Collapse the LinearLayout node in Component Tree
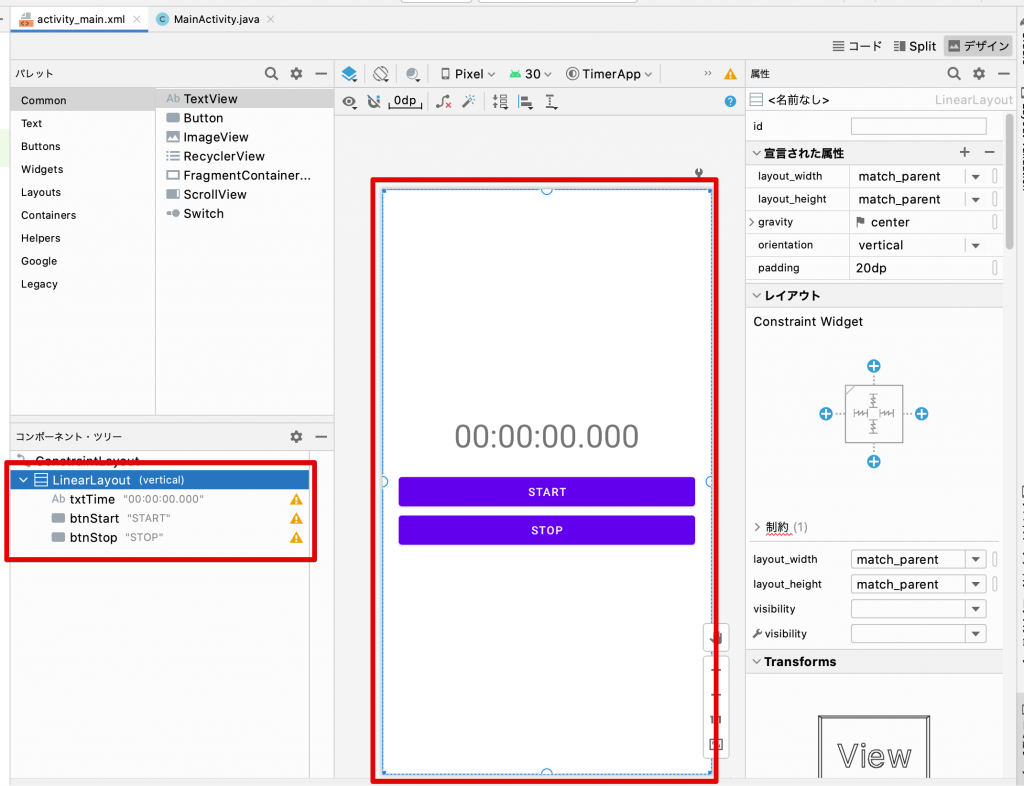 click(22, 479)
